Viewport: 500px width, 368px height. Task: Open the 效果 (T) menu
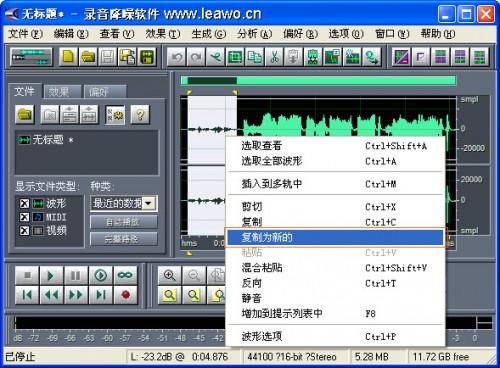pyautogui.click(x=163, y=34)
